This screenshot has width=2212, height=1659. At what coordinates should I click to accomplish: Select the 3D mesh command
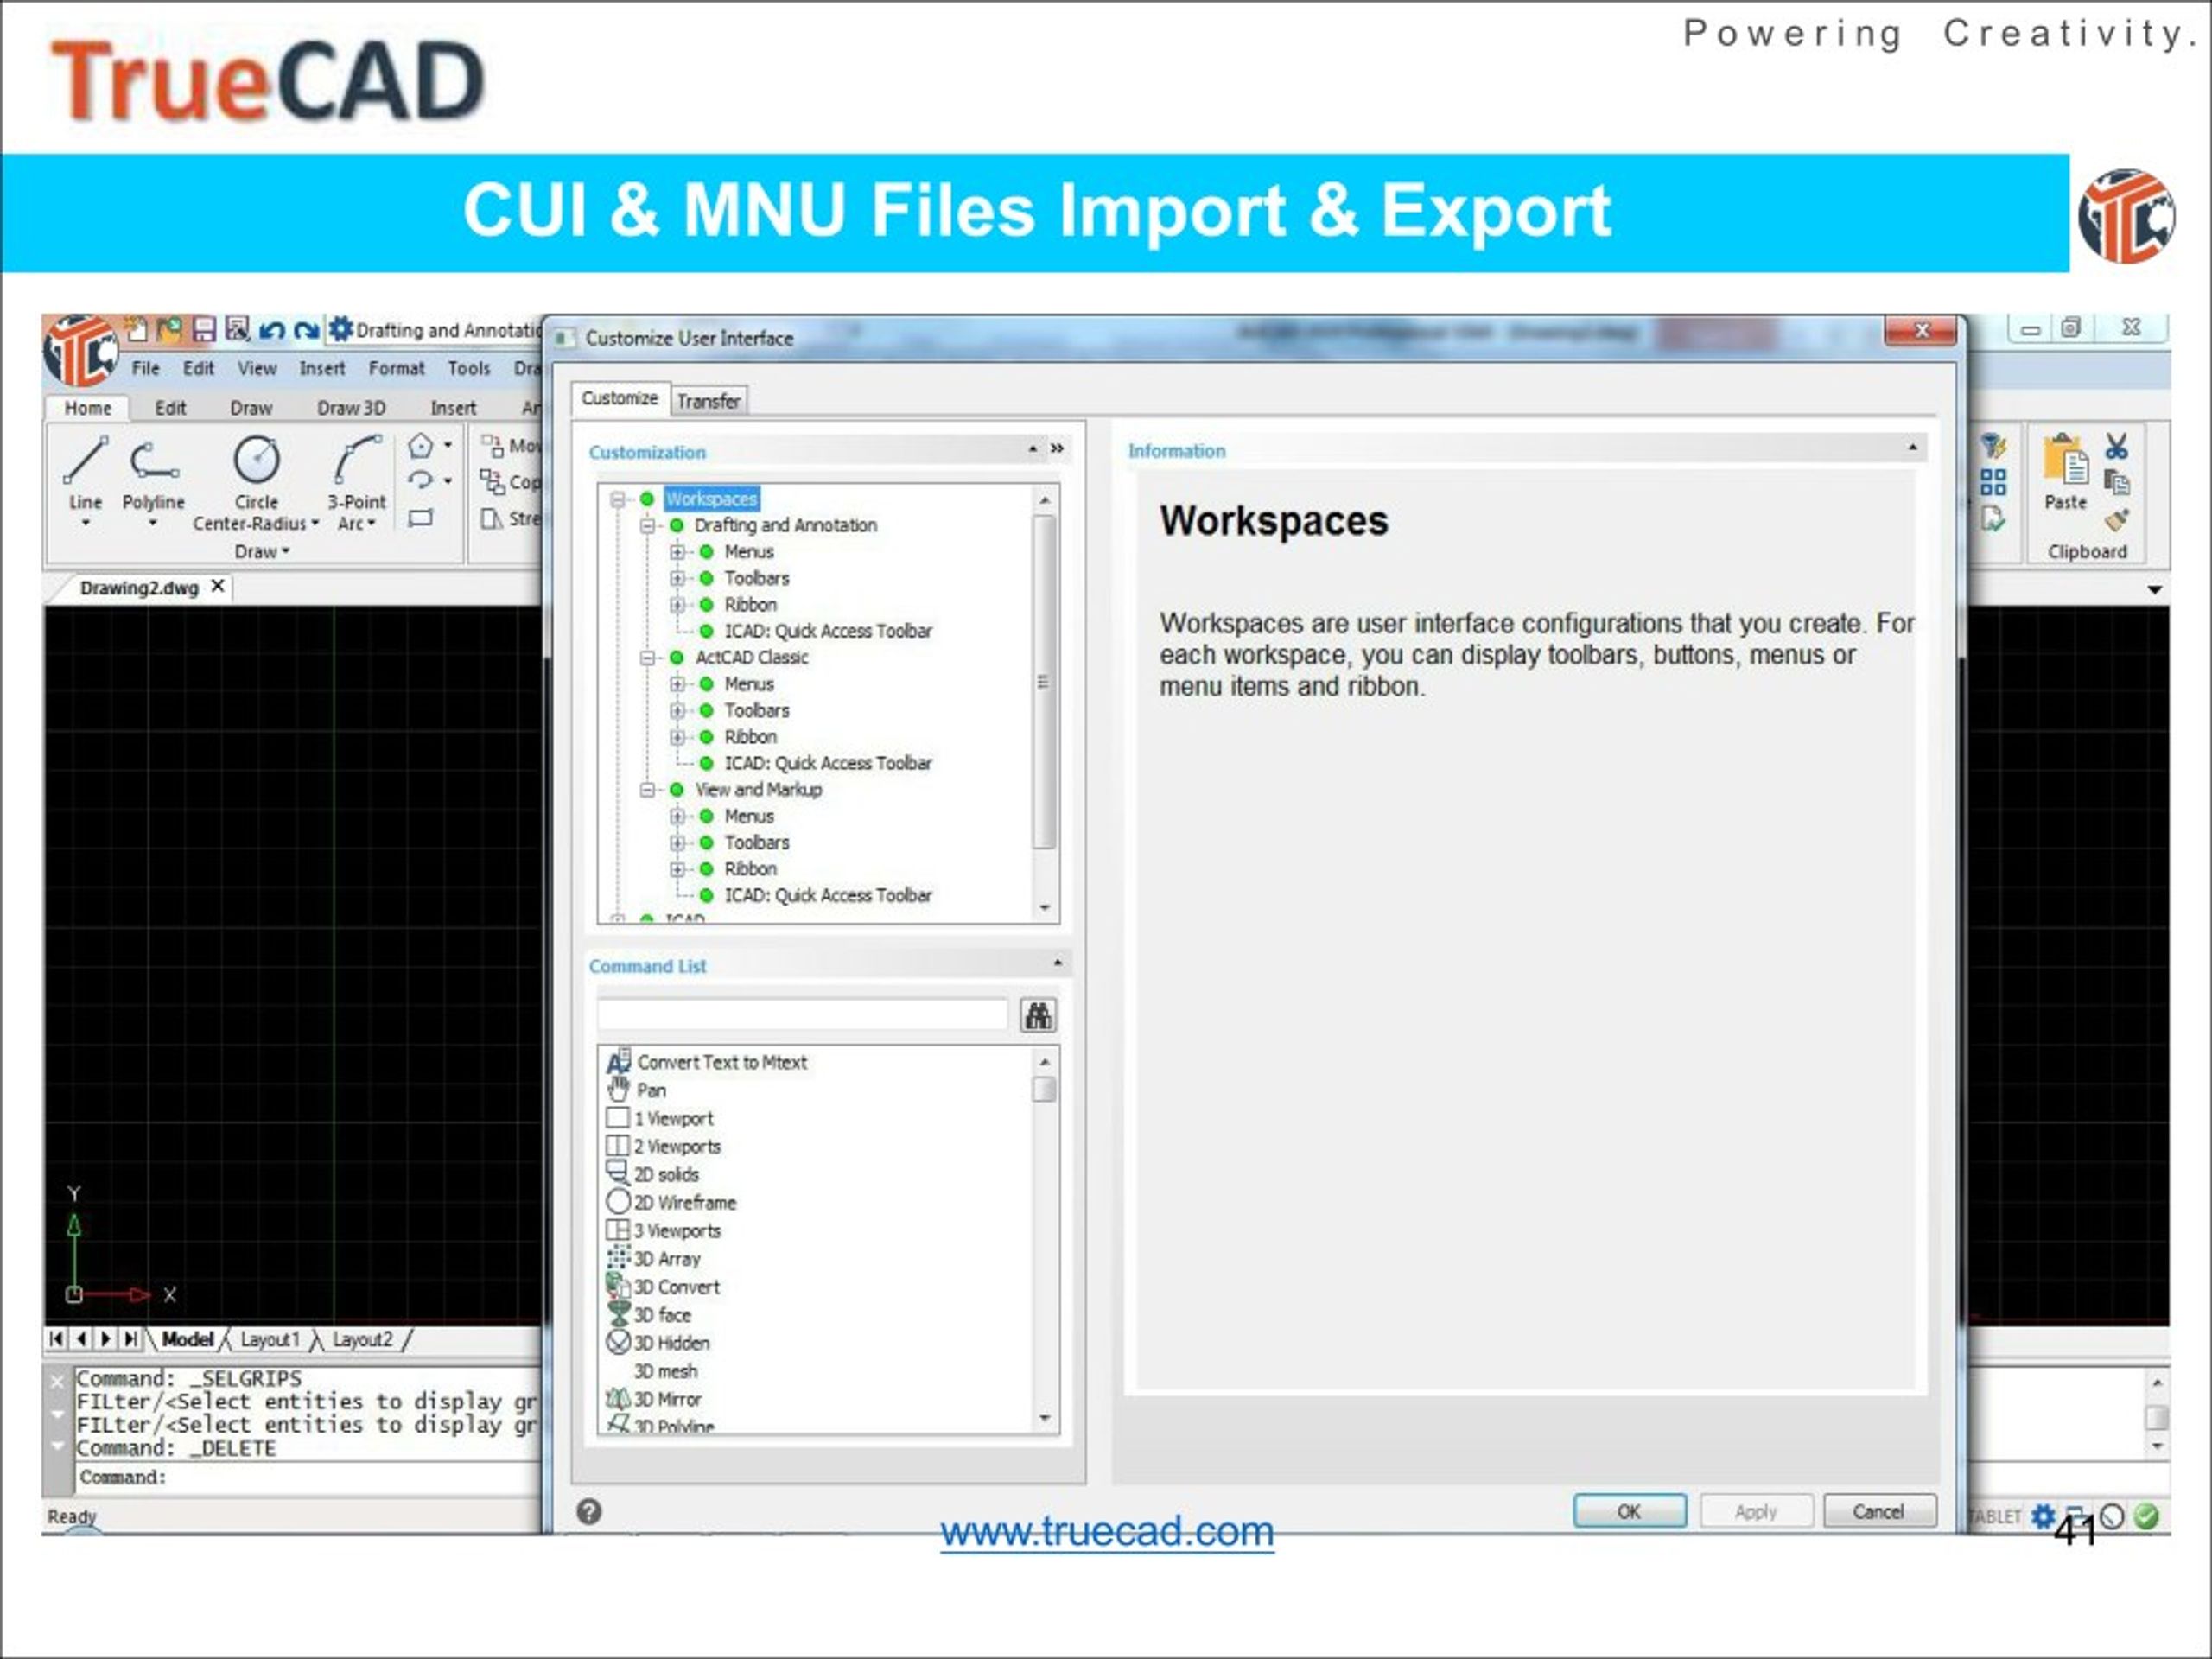point(665,1370)
